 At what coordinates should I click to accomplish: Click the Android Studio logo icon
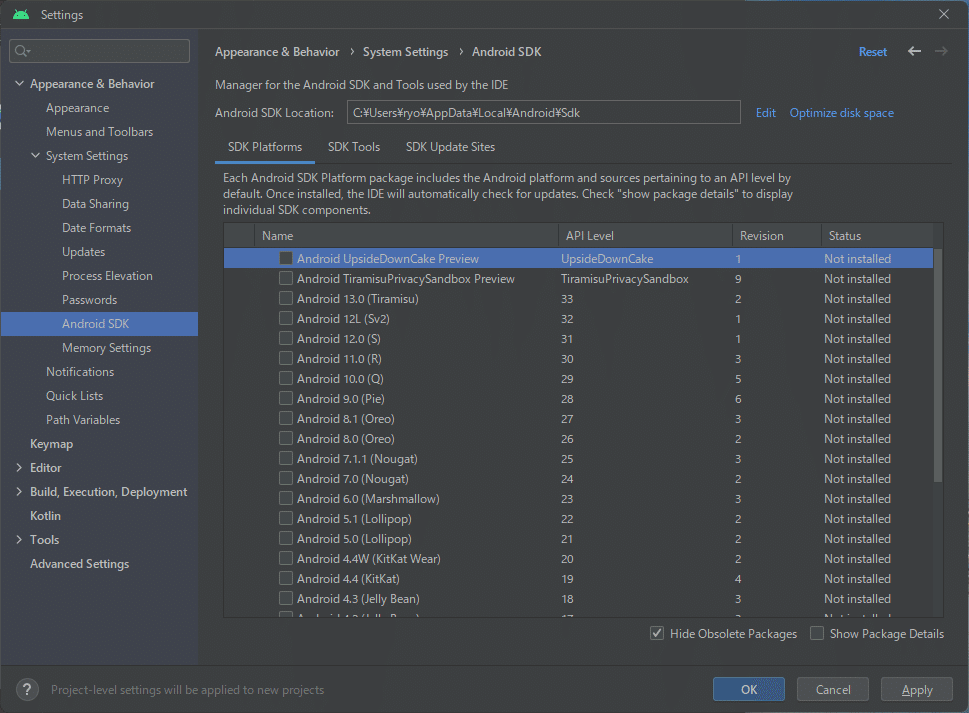pos(21,14)
